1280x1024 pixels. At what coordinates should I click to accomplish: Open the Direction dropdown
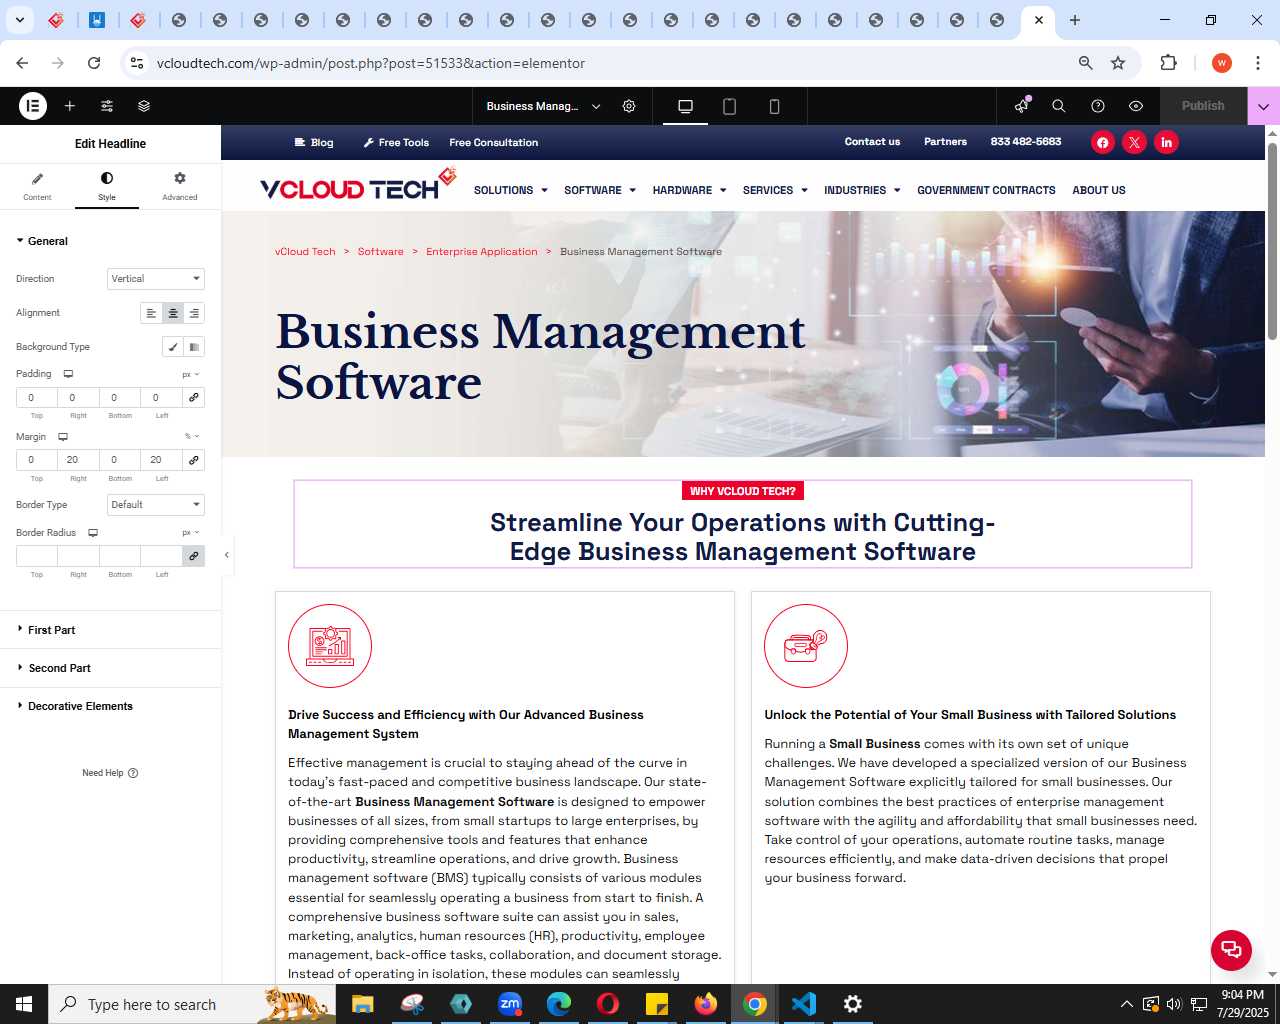click(156, 279)
